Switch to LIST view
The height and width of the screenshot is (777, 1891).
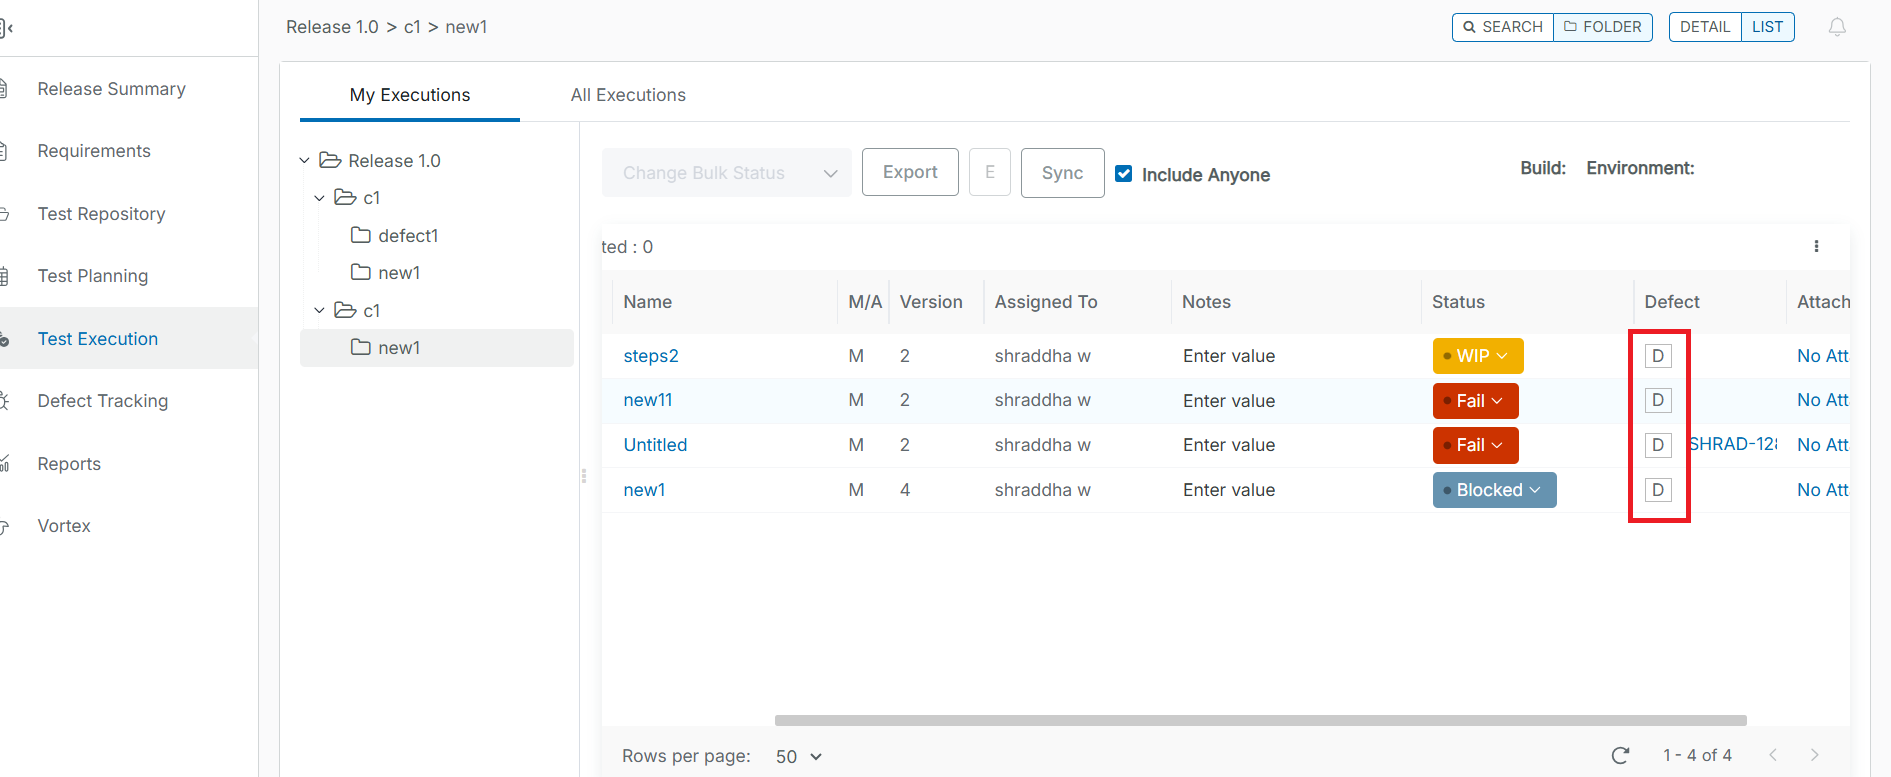[x=1767, y=27]
